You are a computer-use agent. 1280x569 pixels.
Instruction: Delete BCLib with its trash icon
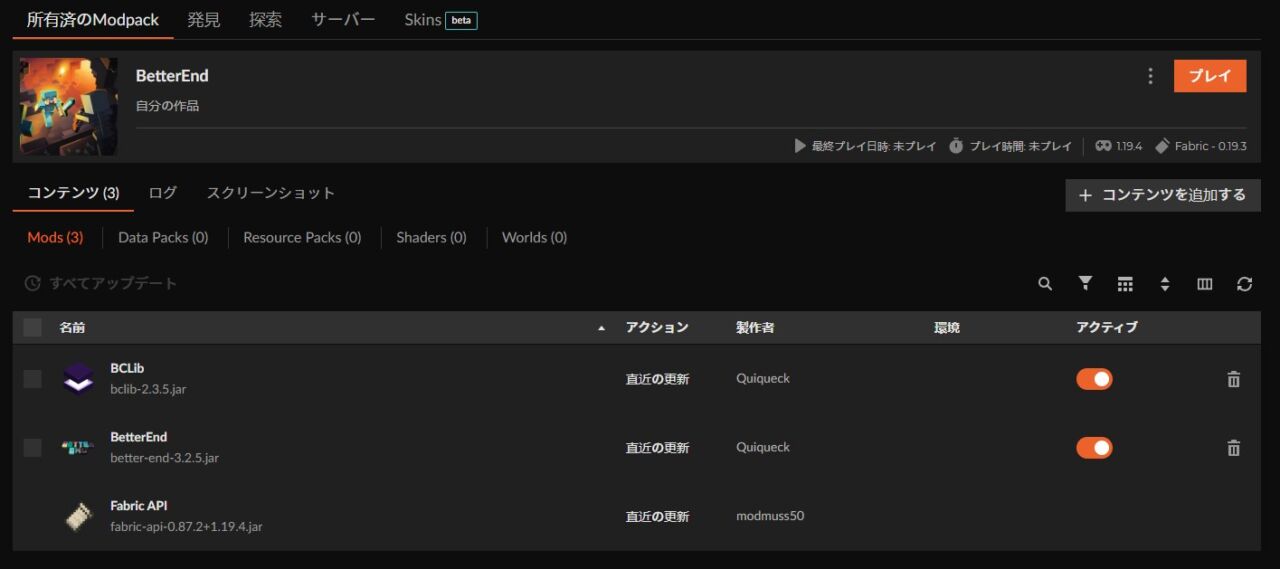pyautogui.click(x=1233, y=379)
